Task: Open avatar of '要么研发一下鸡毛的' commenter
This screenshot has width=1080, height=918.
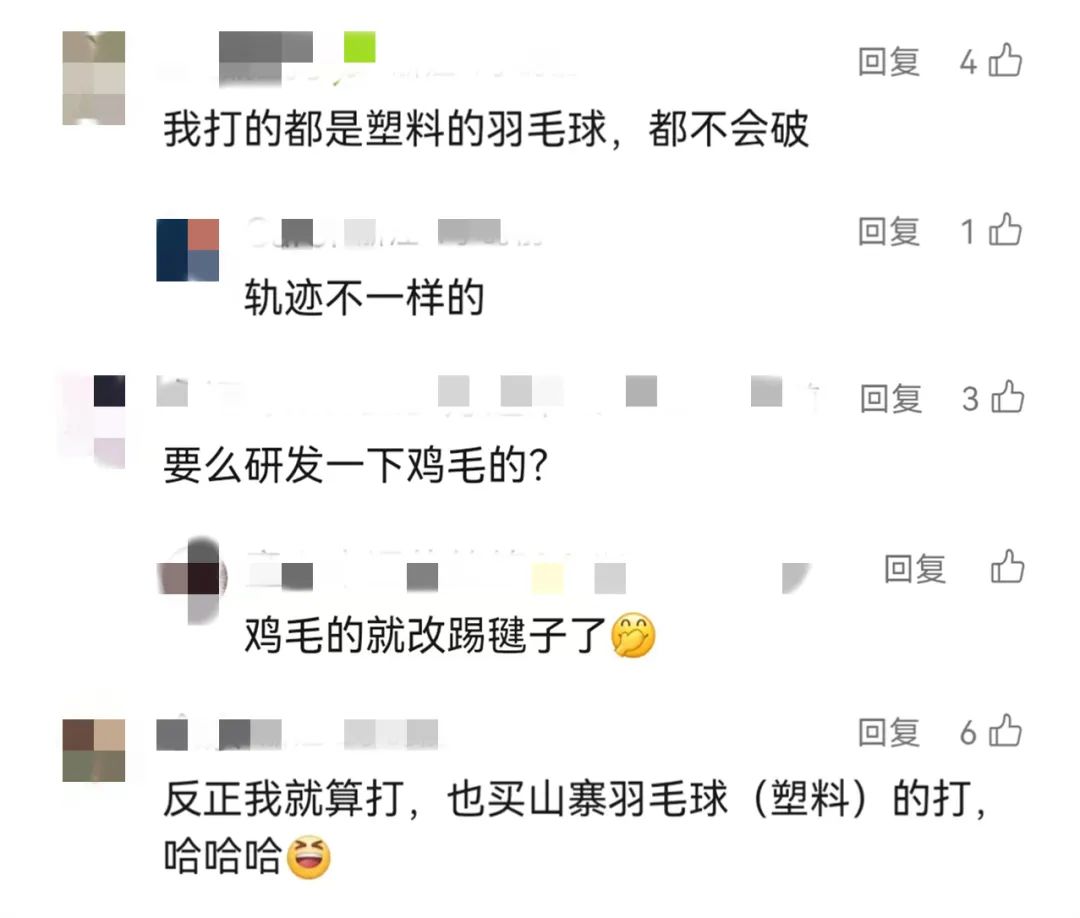Action: [94, 421]
